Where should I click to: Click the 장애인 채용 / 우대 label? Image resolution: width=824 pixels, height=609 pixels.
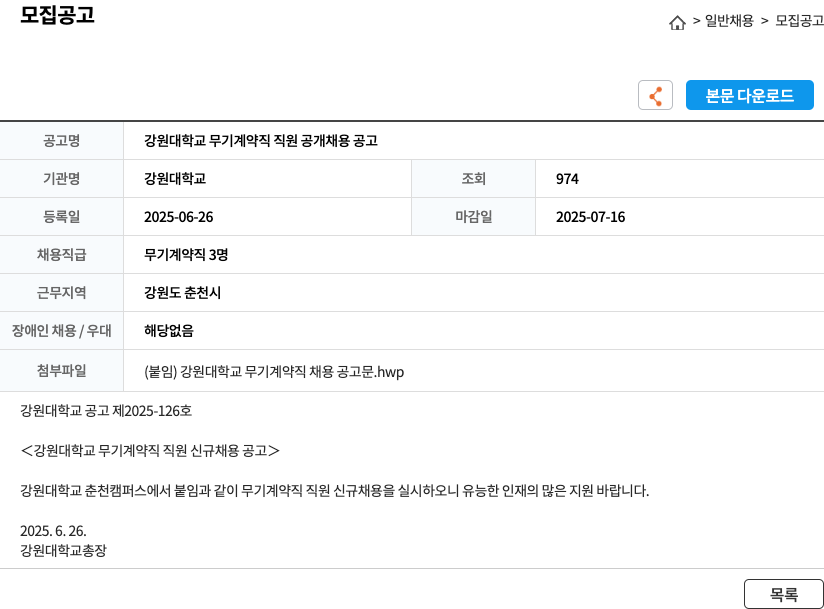pos(61,331)
